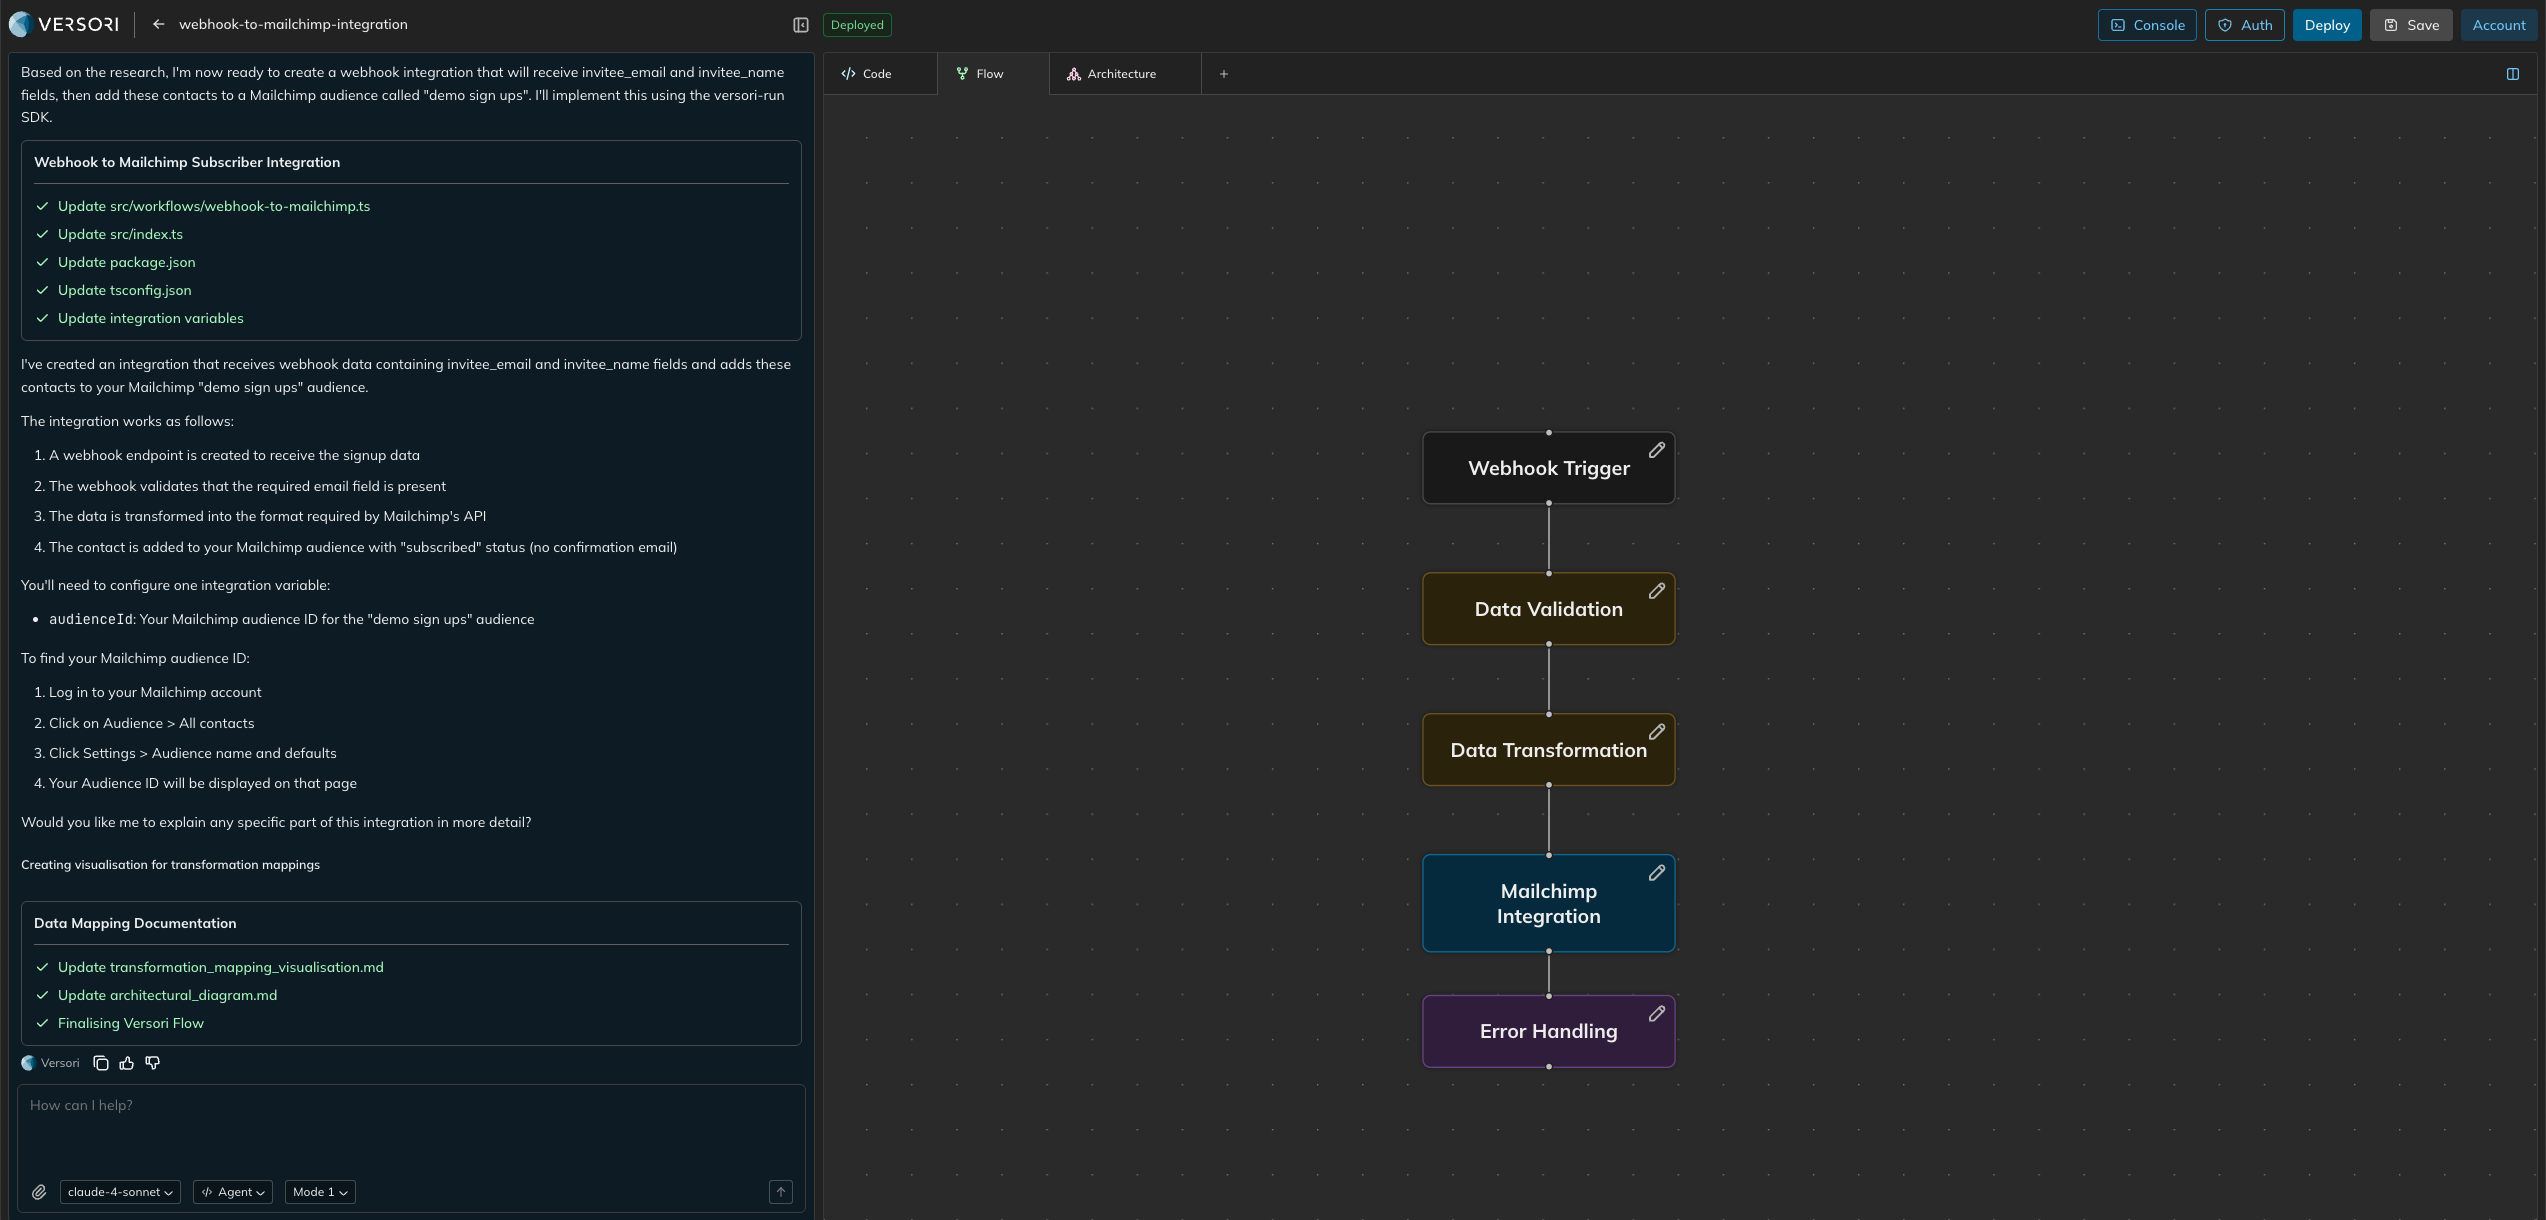This screenshot has width=2546, height=1220.
Task: Open the claude-4-sonnet model dropdown
Action: coord(120,1192)
